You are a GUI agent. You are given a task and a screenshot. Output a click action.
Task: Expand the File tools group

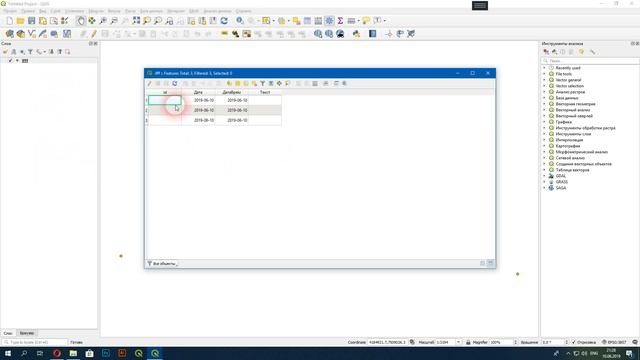[544, 74]
